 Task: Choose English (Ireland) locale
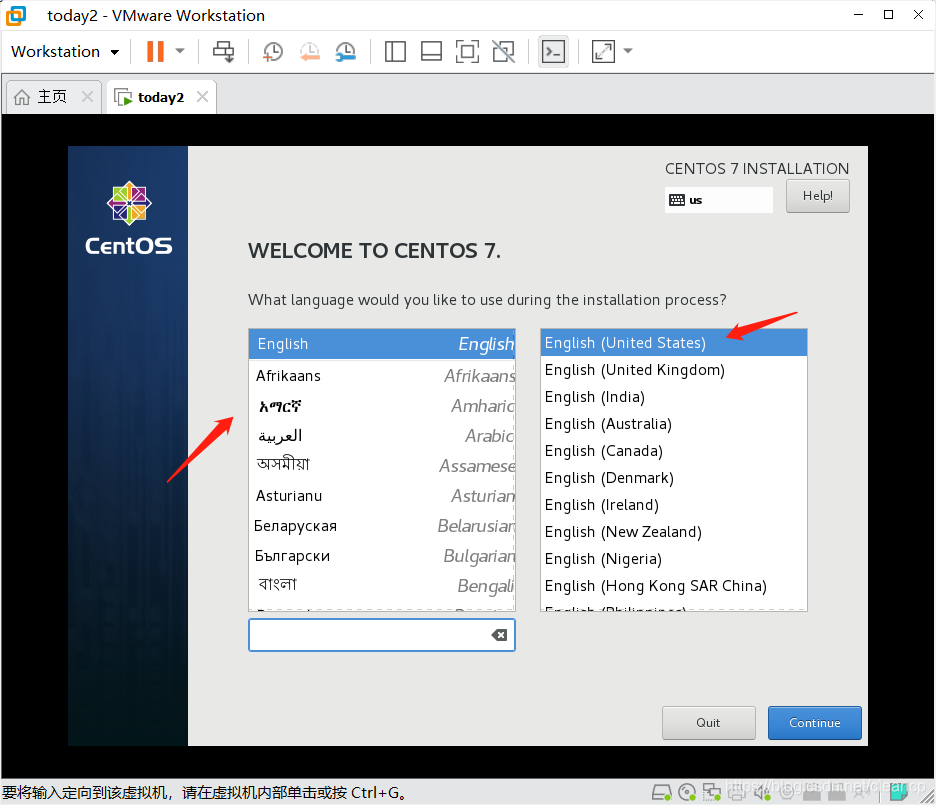coord(673,505)
